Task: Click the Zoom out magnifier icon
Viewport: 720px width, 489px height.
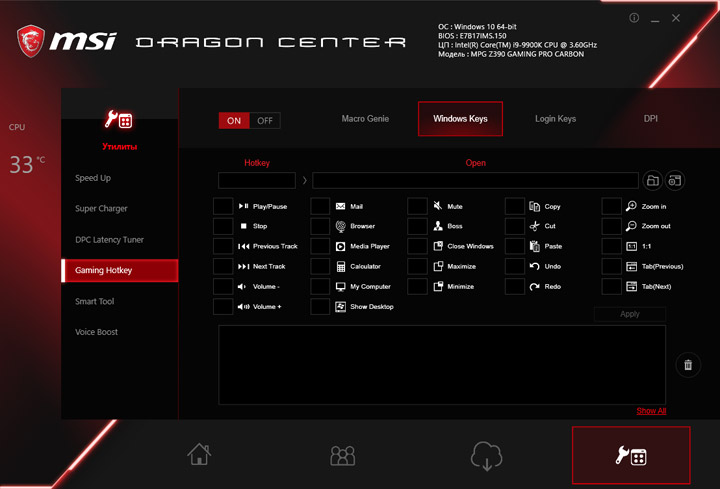Action: pyautogui.click(x=631, y=226)
